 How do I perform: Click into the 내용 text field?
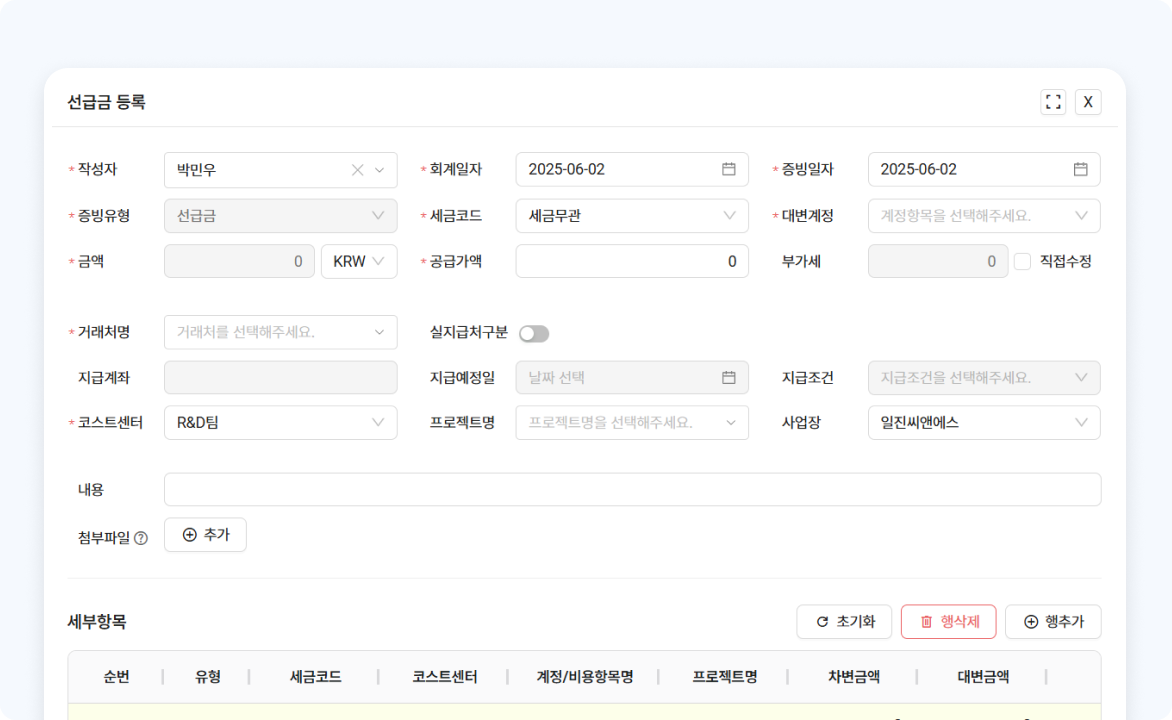tap(631, 490)
